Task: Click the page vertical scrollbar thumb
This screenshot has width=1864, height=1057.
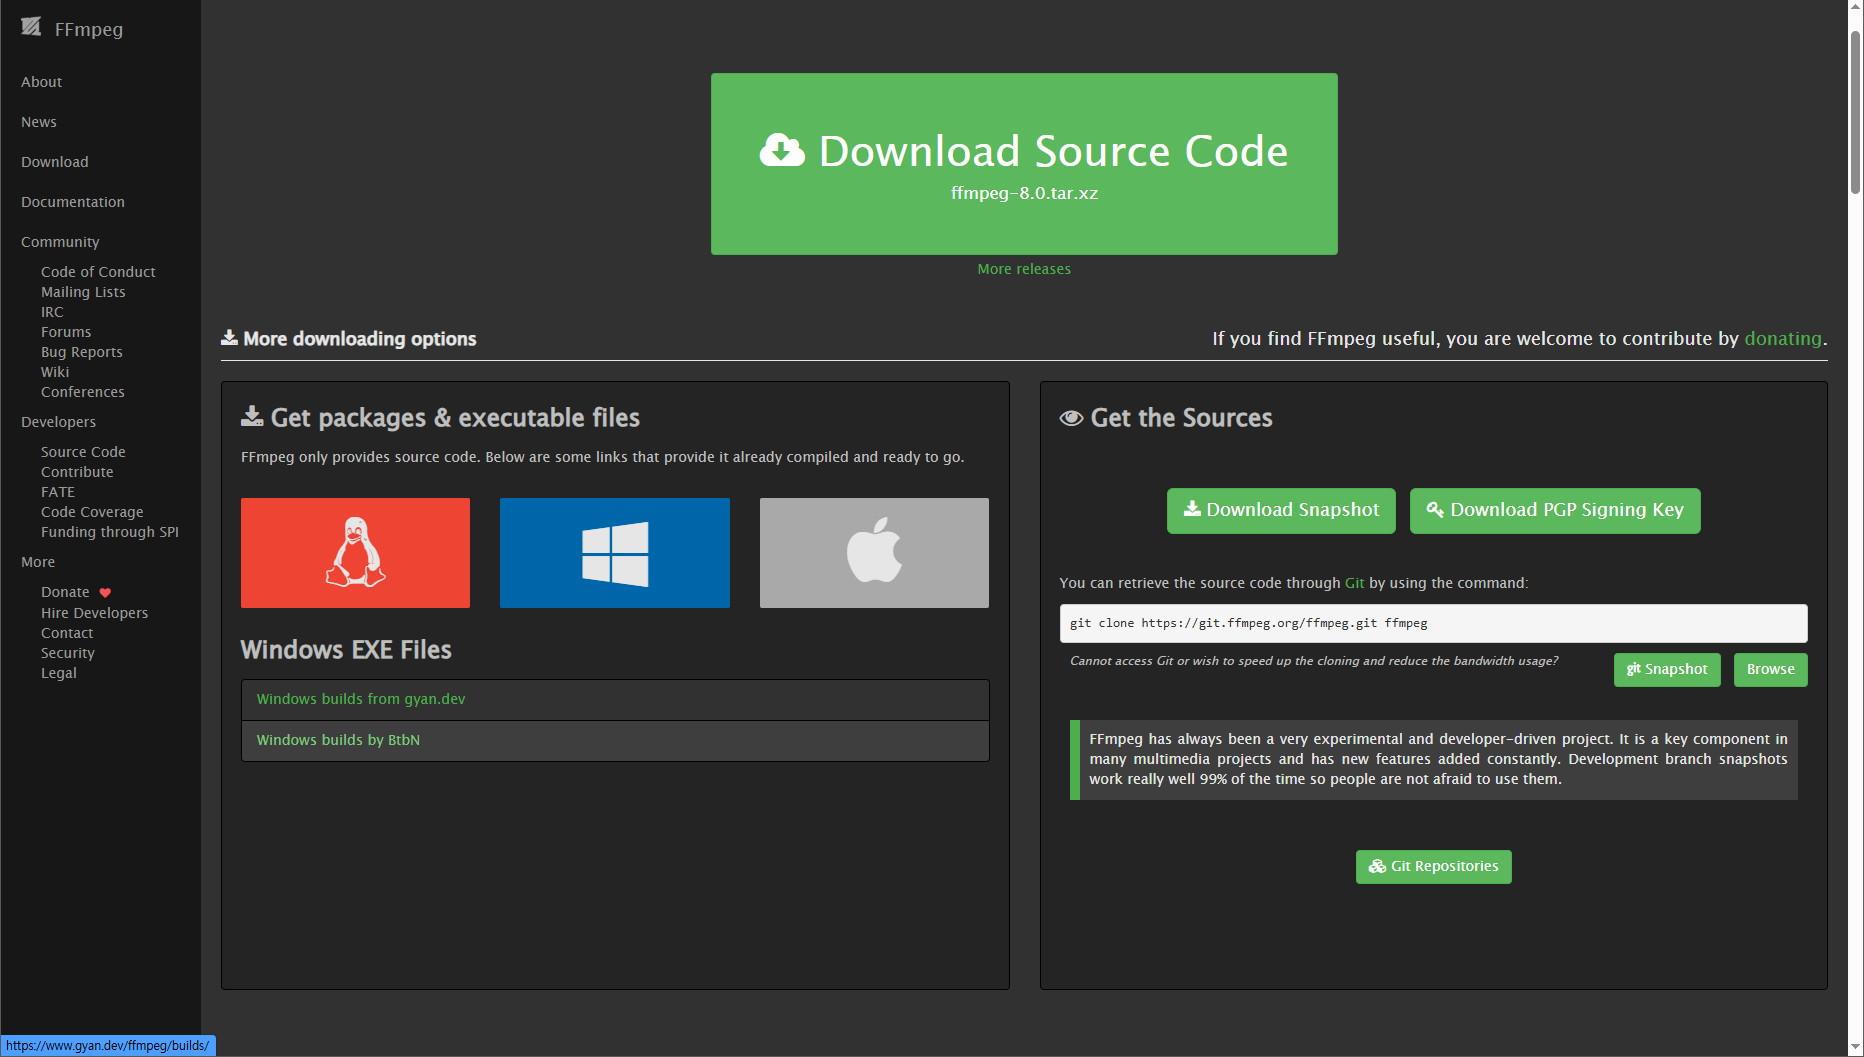Action: 1855,112
